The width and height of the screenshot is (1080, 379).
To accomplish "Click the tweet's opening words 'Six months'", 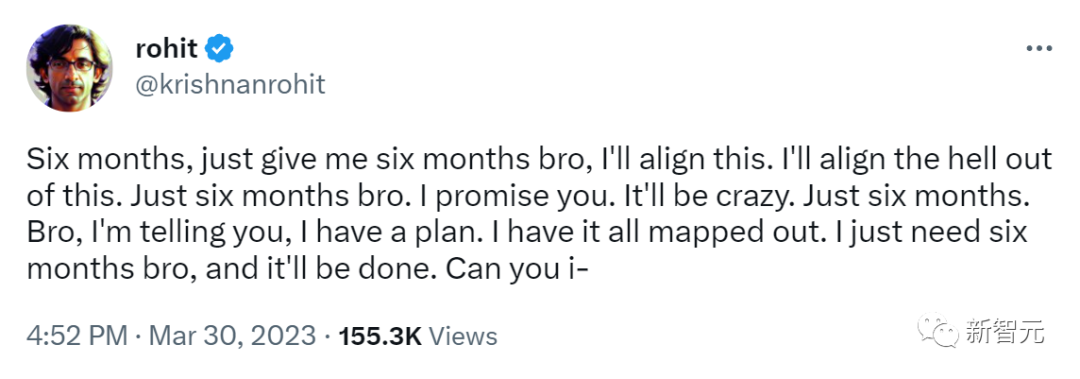I will point(102,160).
